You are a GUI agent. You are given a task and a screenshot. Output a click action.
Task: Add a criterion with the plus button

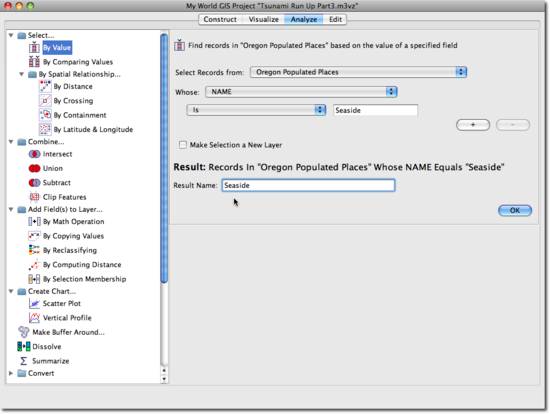(x=473, y=125)
